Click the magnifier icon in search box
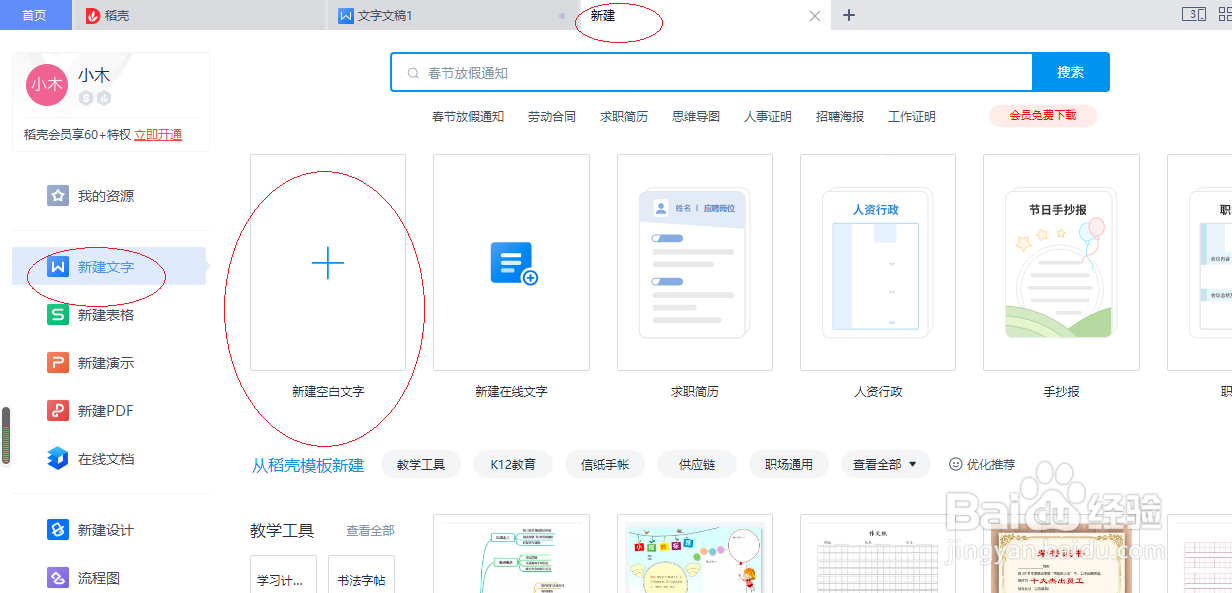 (413, 73)
